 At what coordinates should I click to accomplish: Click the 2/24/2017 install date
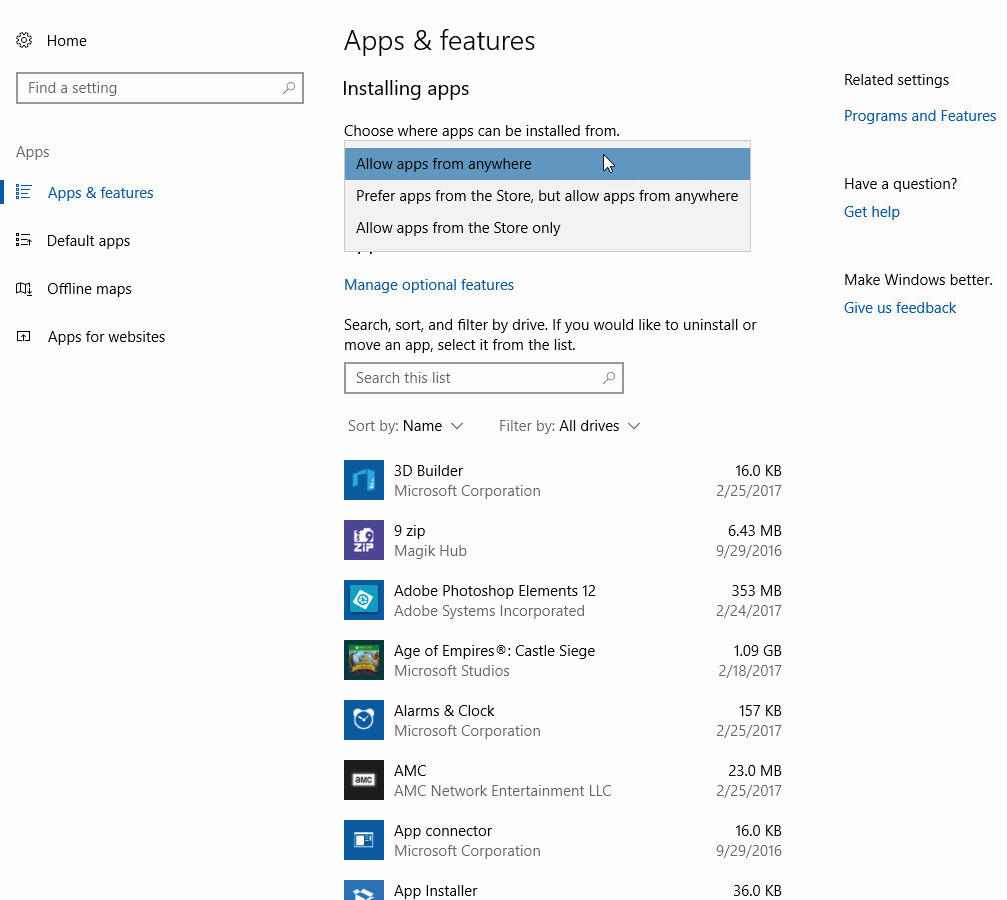(x=749, y=610)
